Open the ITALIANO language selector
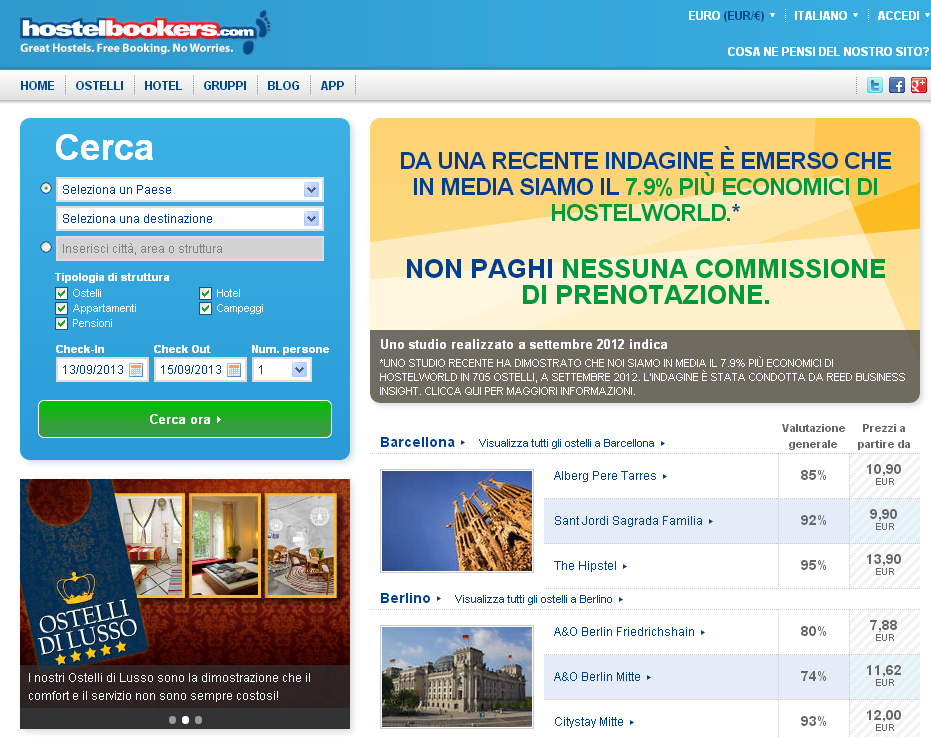 [826, 15]
